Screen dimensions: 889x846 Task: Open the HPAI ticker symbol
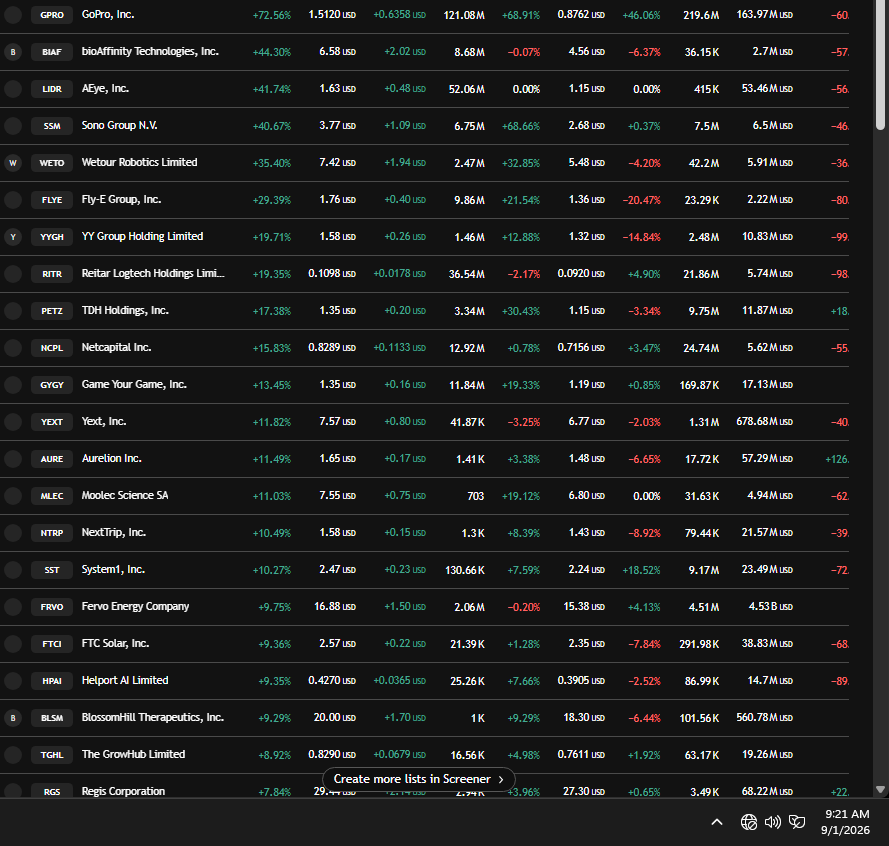[52, 681]
